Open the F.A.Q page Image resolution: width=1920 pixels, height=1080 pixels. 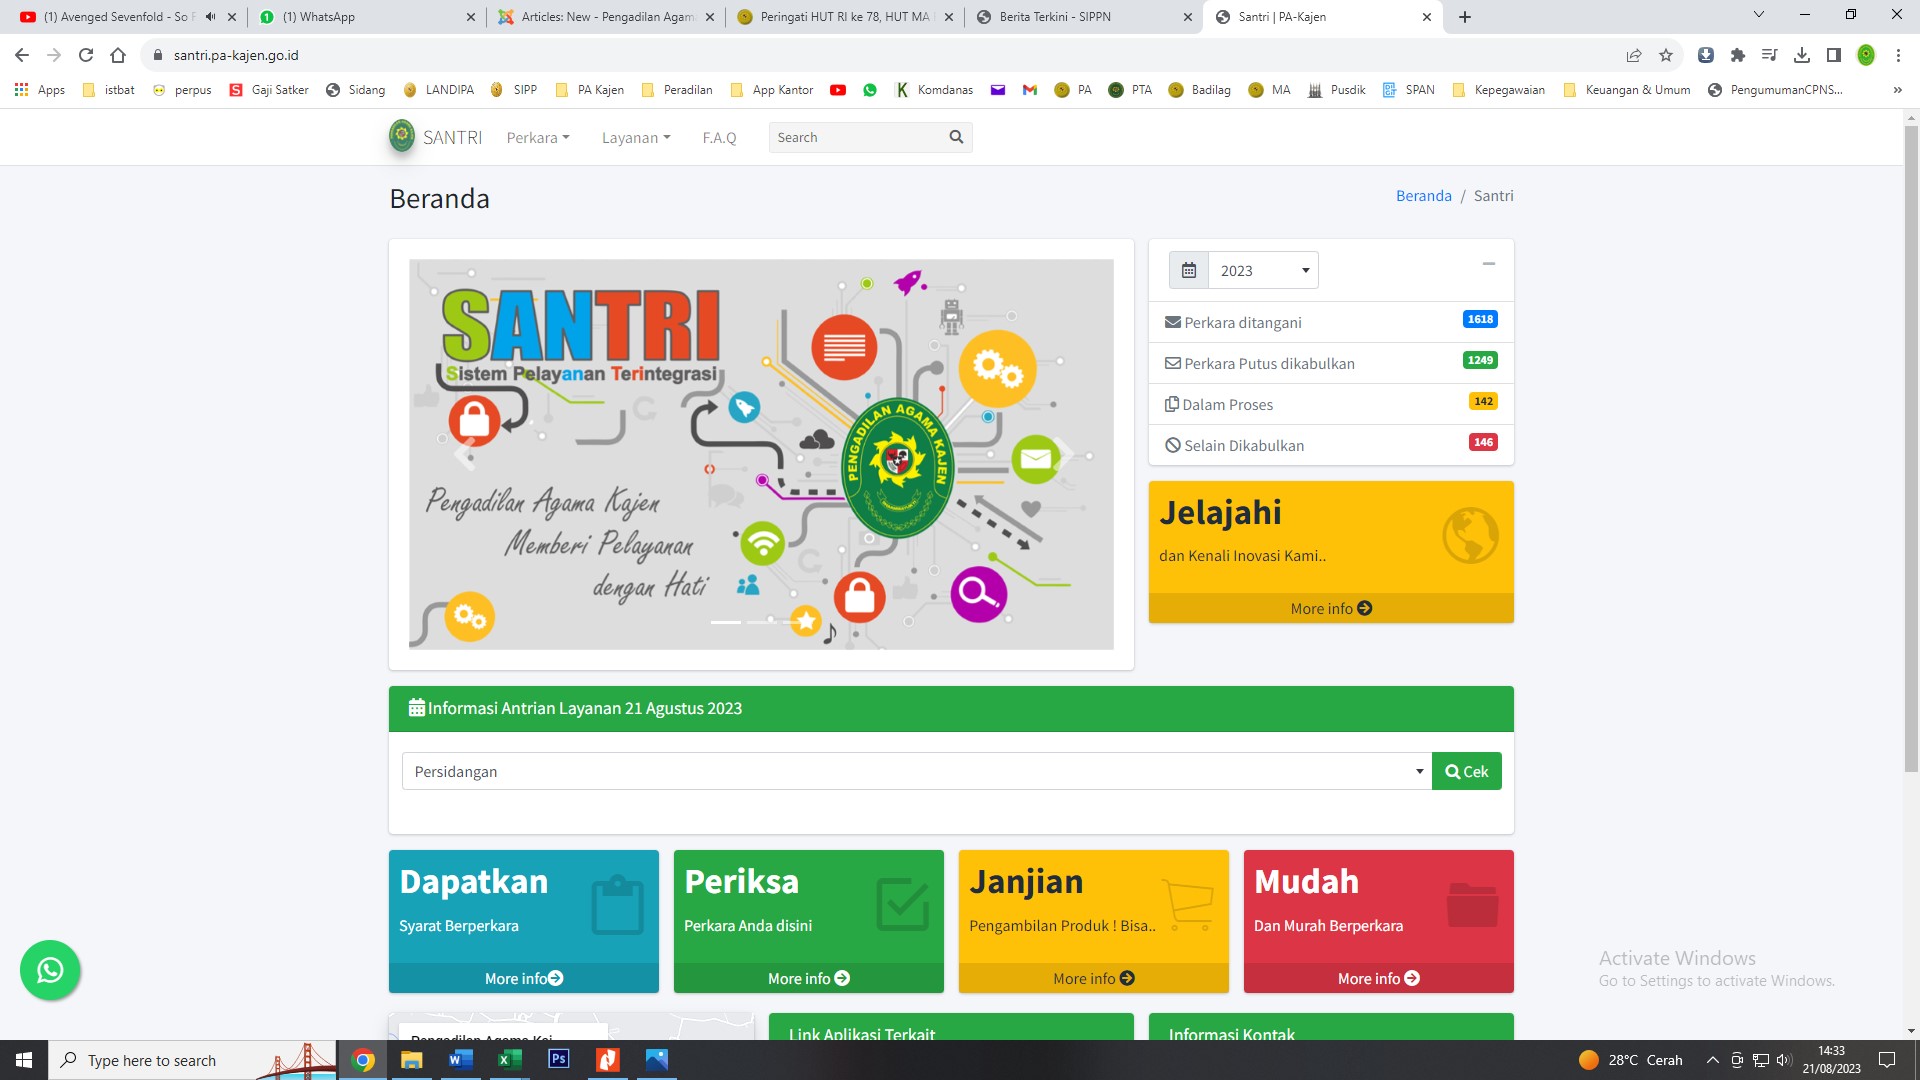(x=719, y=138)
